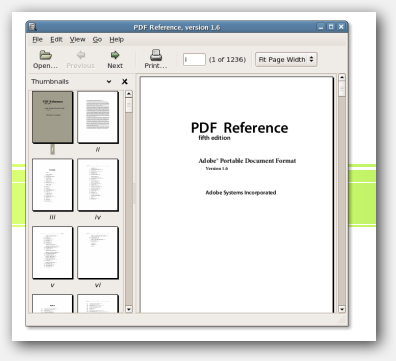Select the page iv thumbnail
The image size is (396, 361).
click(98, 185)
